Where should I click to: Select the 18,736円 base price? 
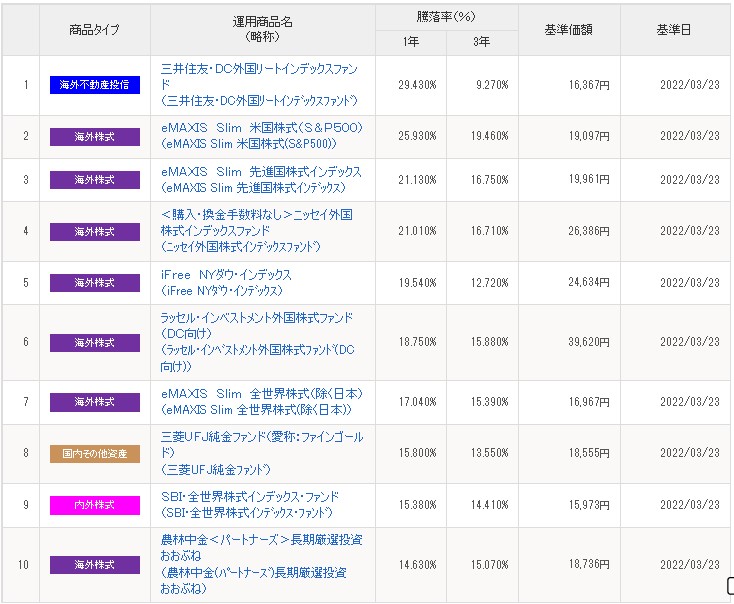tap(589, 564)
